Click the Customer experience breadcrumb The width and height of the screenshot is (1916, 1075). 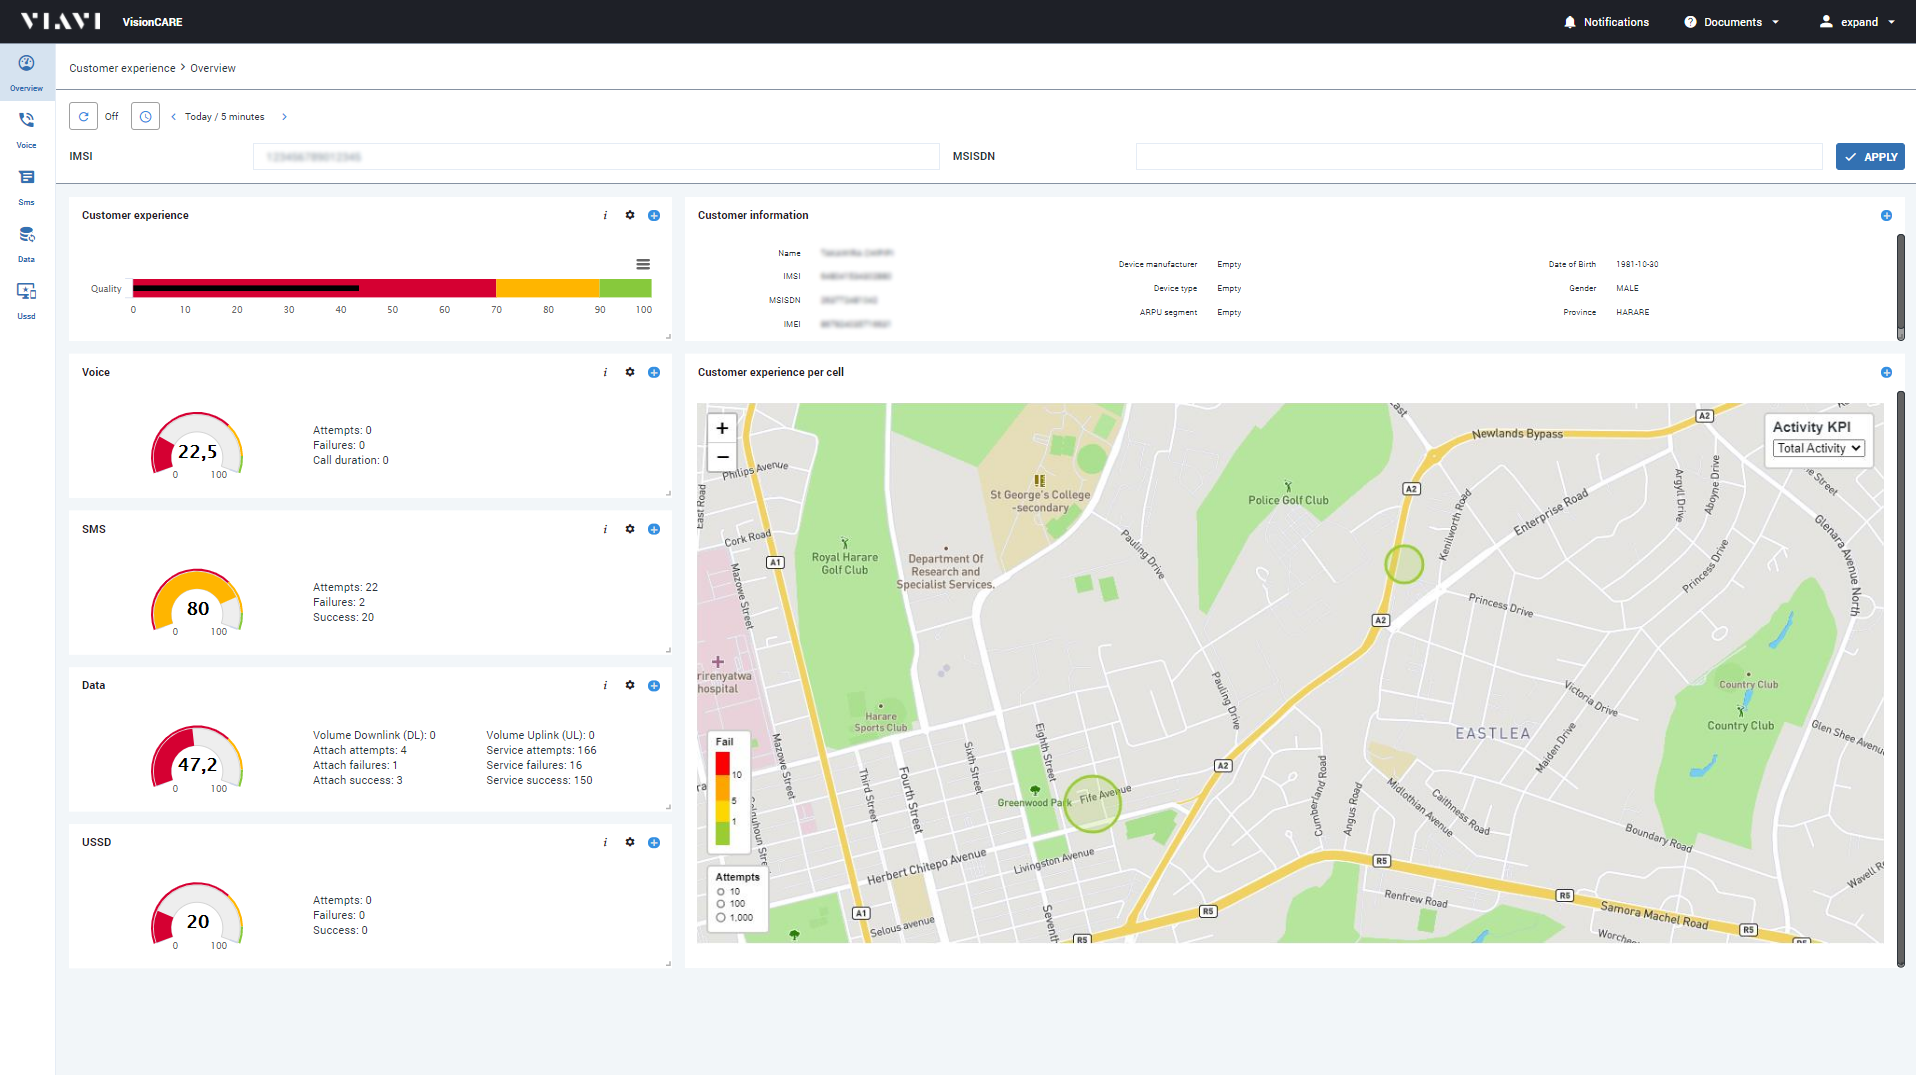point(122,69)
